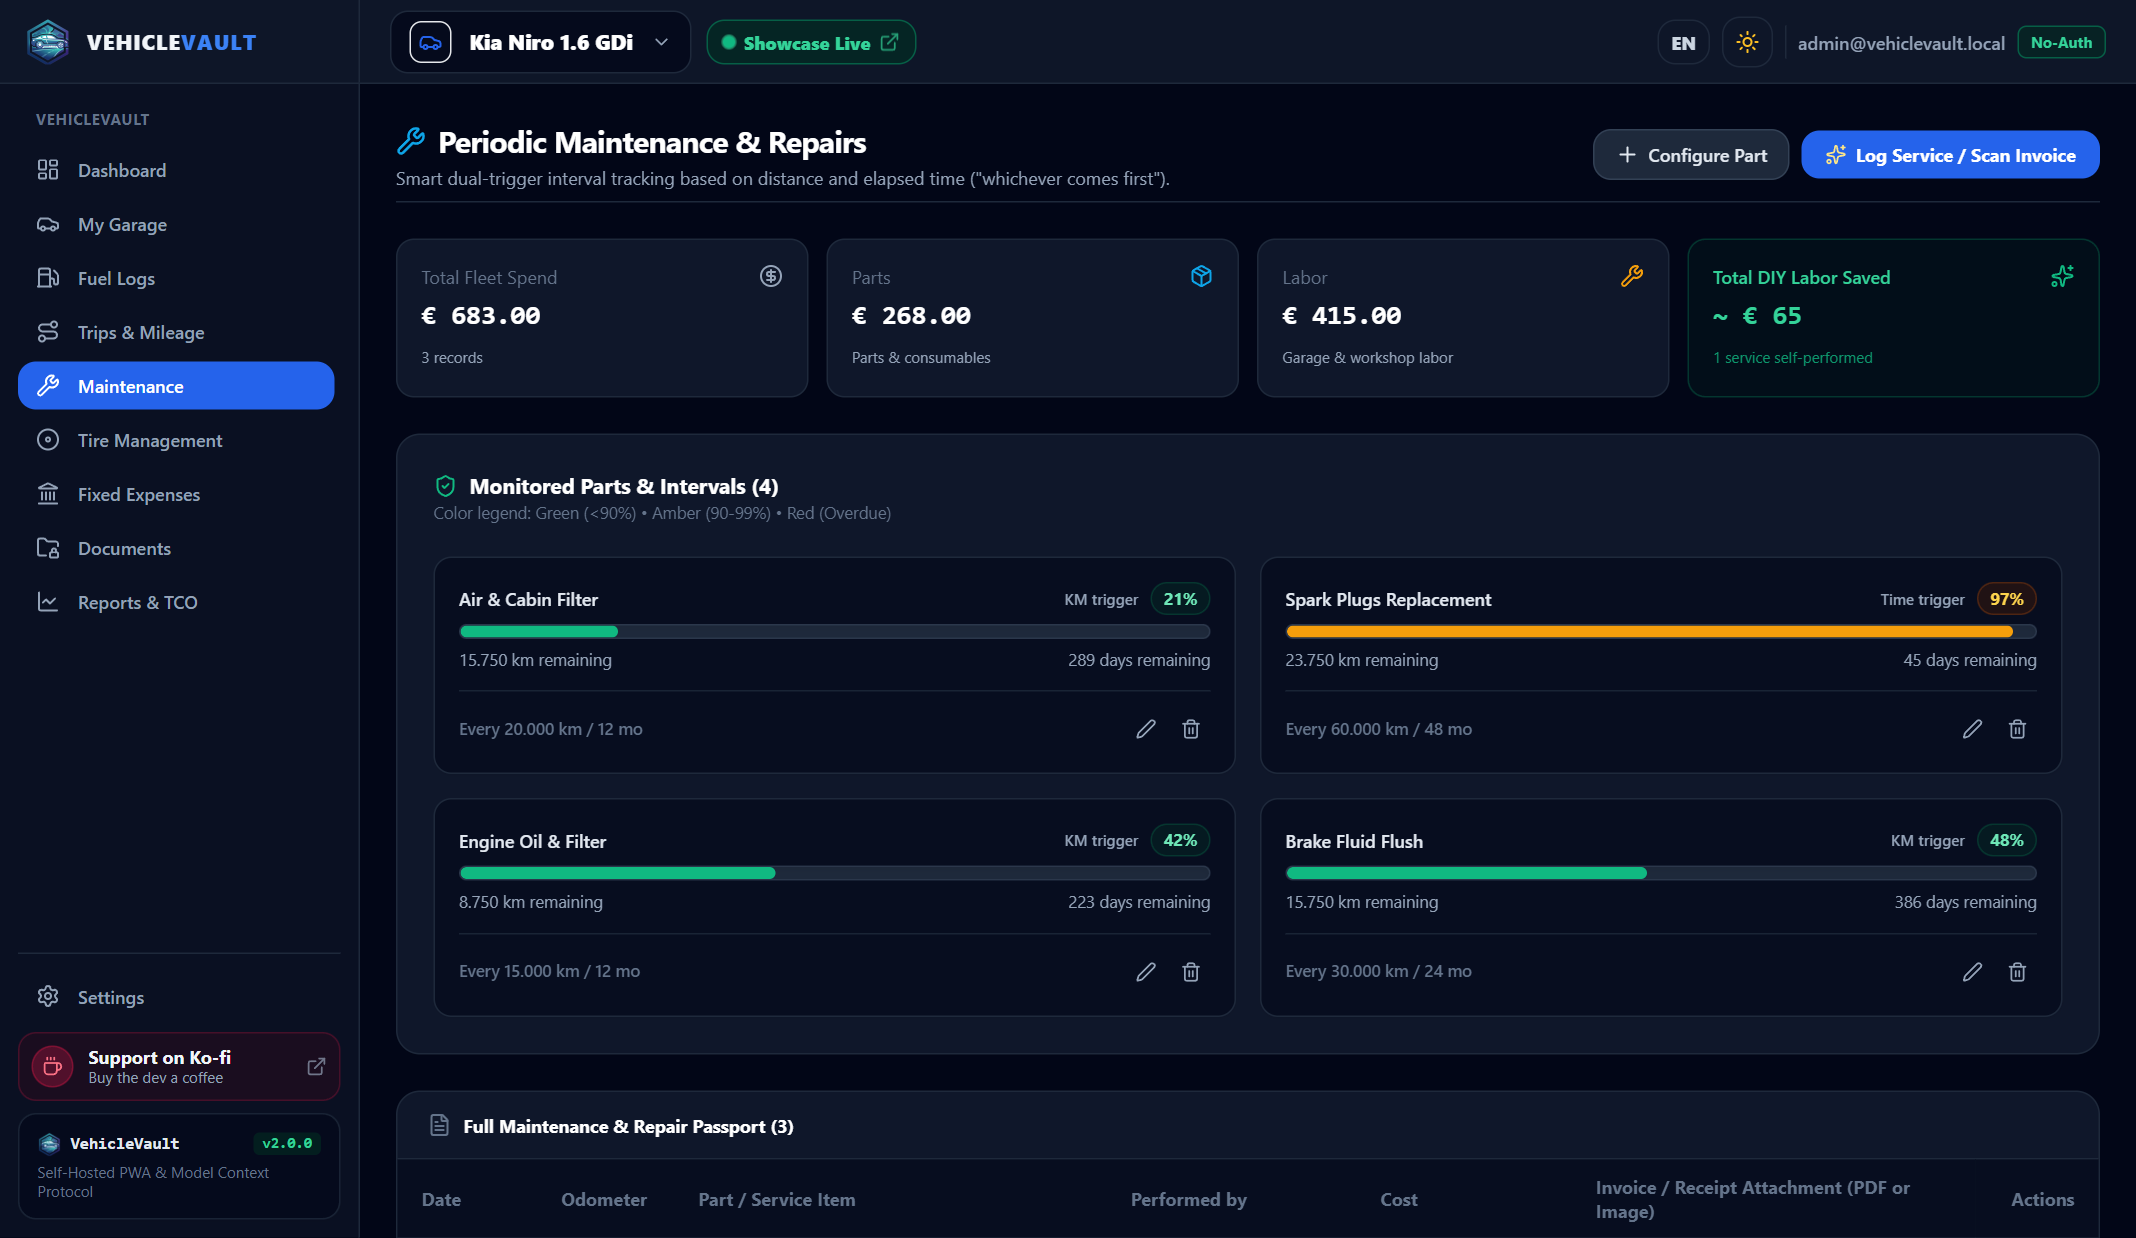
Task: Open the Showcase Live link
Action: click(x=811, y=43)
